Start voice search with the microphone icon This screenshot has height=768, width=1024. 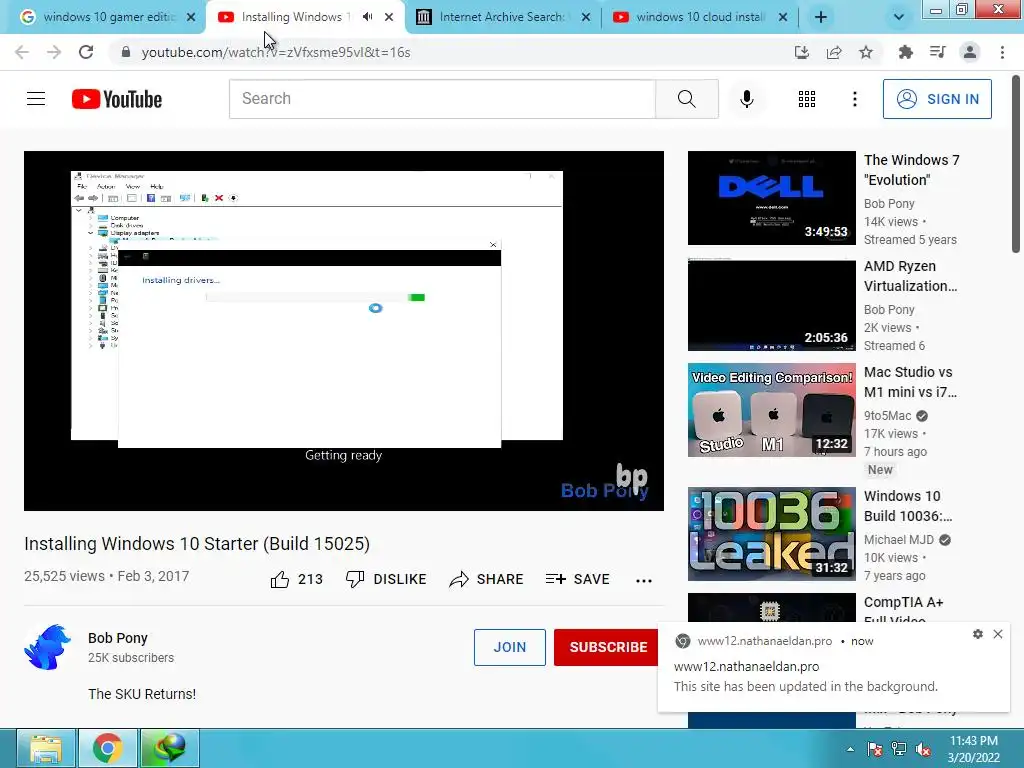746,99
